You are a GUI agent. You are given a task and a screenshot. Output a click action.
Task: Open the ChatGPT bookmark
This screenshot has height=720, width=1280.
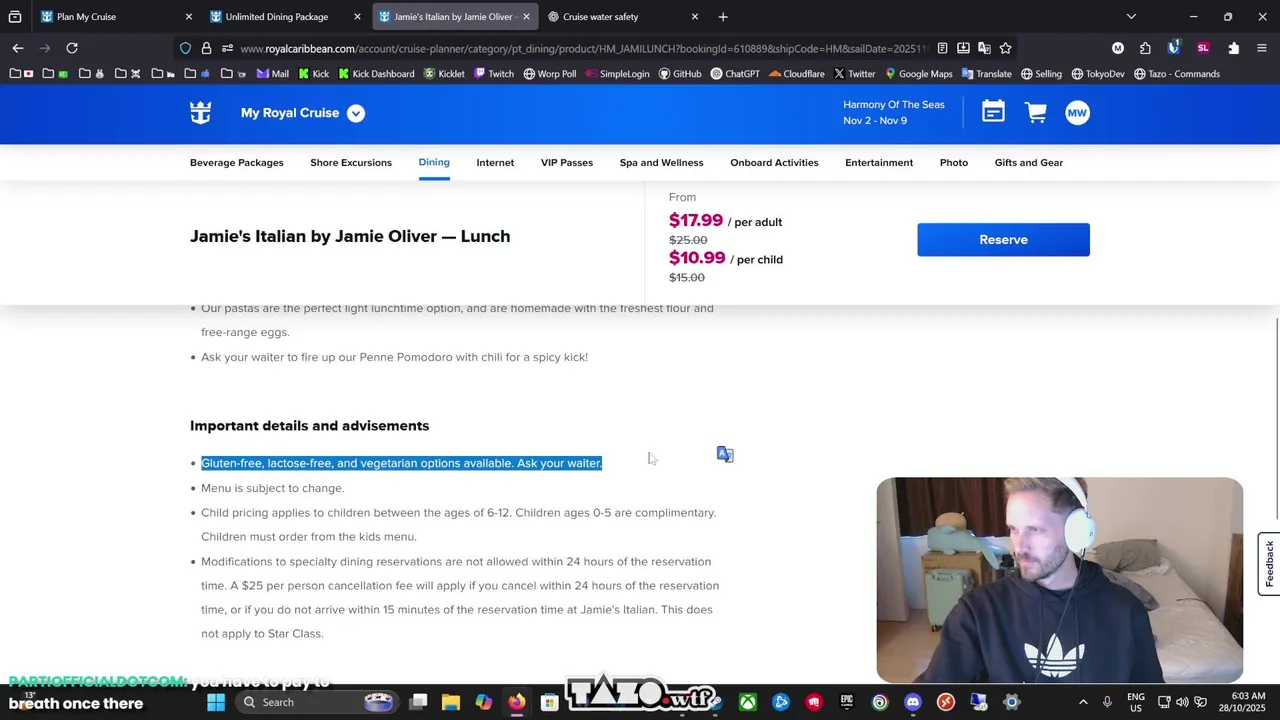click(735, 74)
